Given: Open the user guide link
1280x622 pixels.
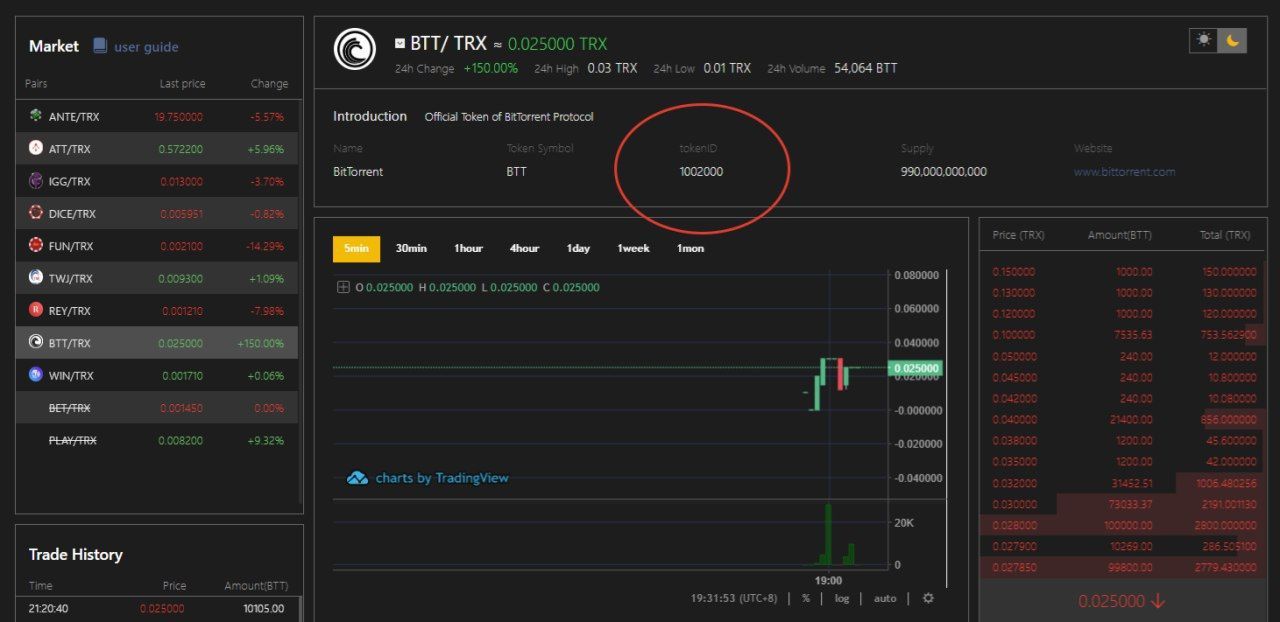Looking at the screenshot, I should (x=146, y=46).
